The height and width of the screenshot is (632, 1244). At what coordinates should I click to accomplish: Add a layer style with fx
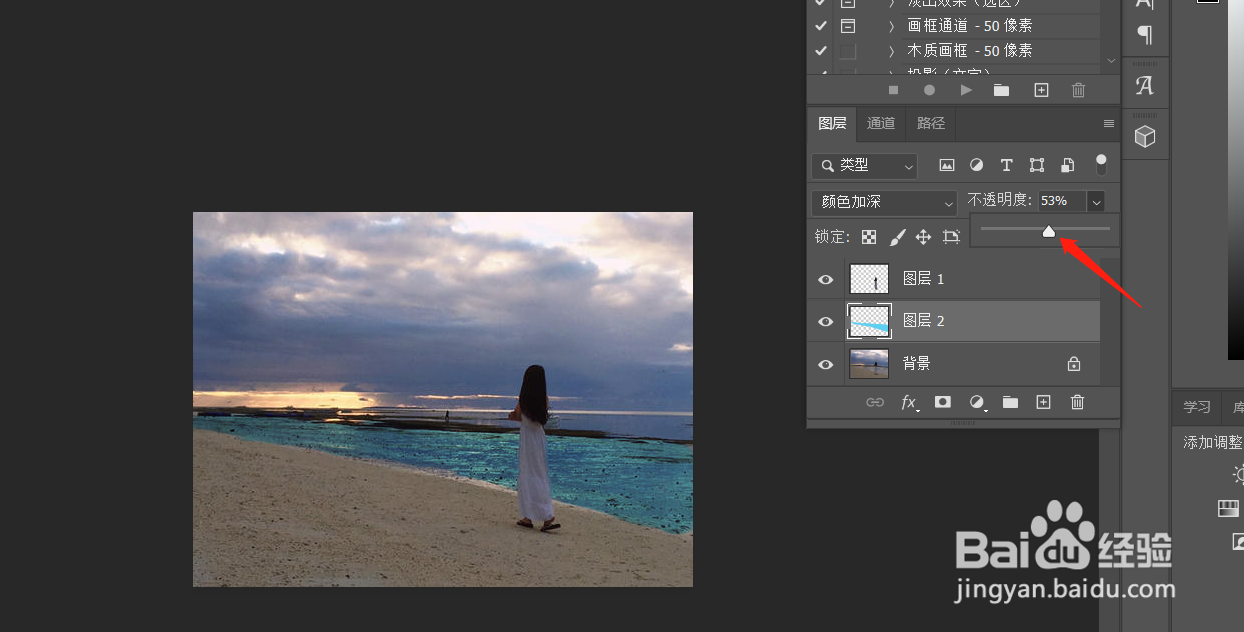(x=910, y=402)
